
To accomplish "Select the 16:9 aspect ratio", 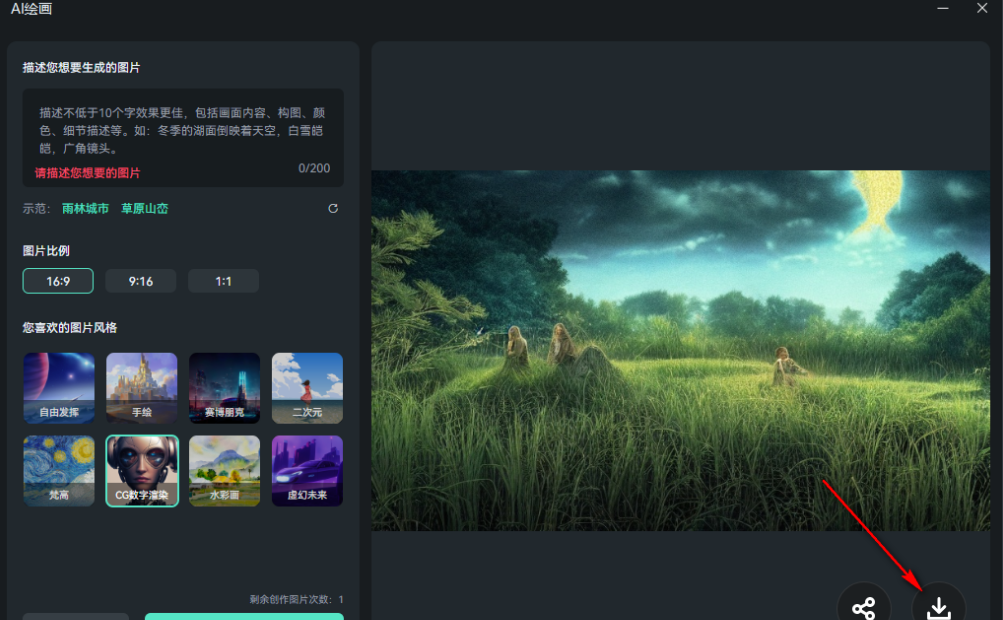I will [x=57, y=281].
